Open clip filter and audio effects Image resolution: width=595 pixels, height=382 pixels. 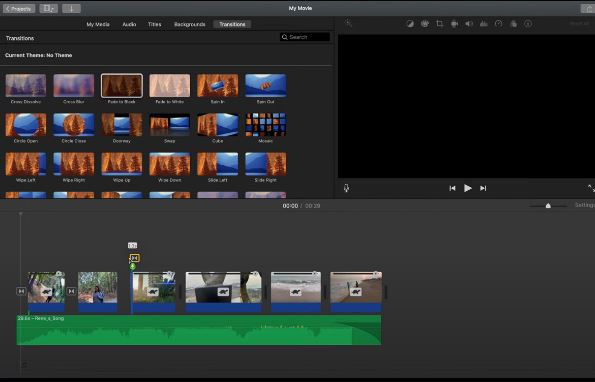[513, 24]
